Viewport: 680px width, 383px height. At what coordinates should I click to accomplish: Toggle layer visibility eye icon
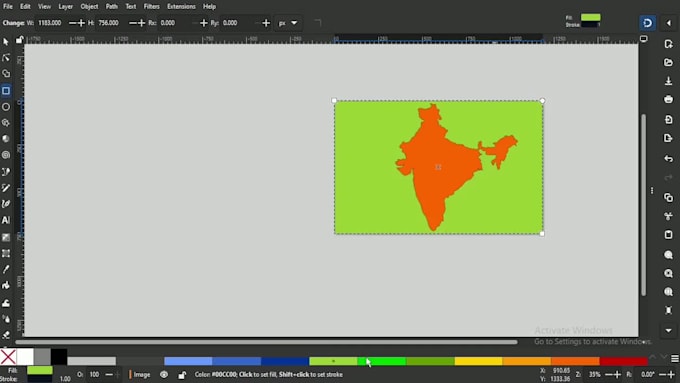(164, 374)
